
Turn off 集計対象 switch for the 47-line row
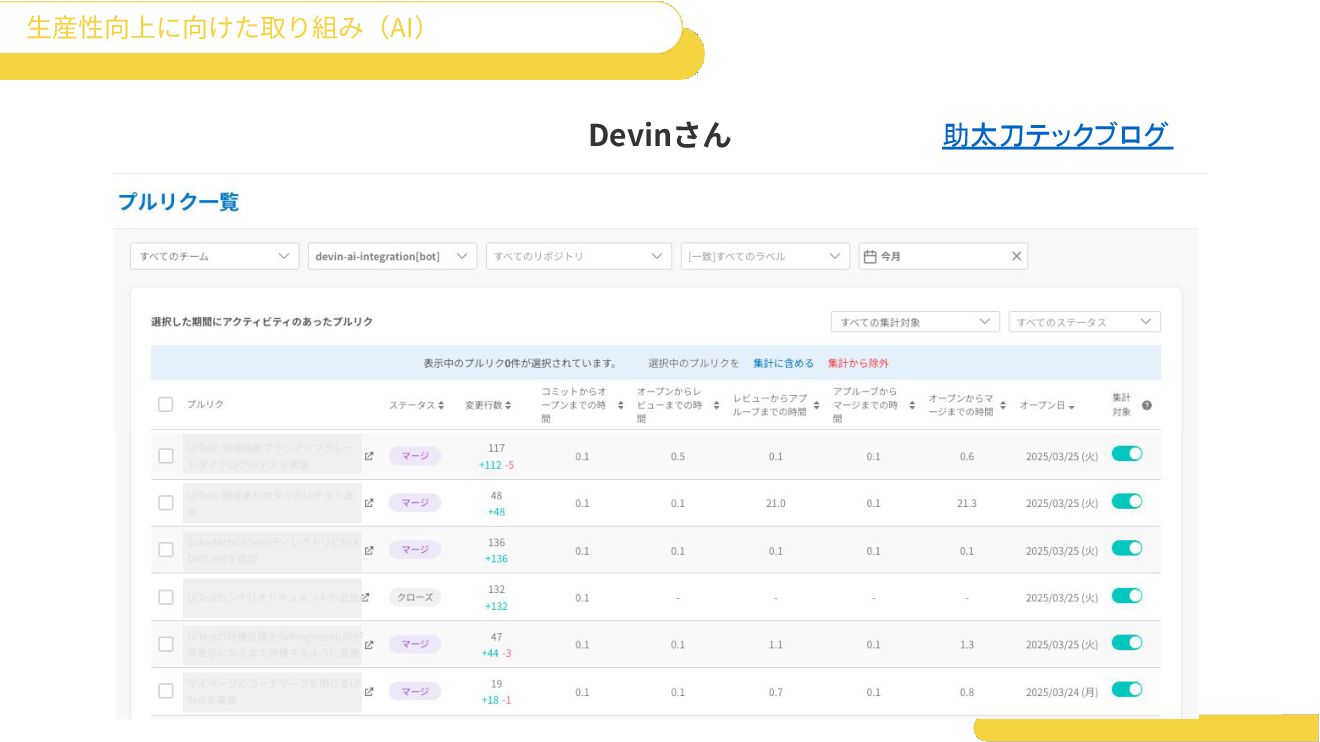(x=1127, y=642)
